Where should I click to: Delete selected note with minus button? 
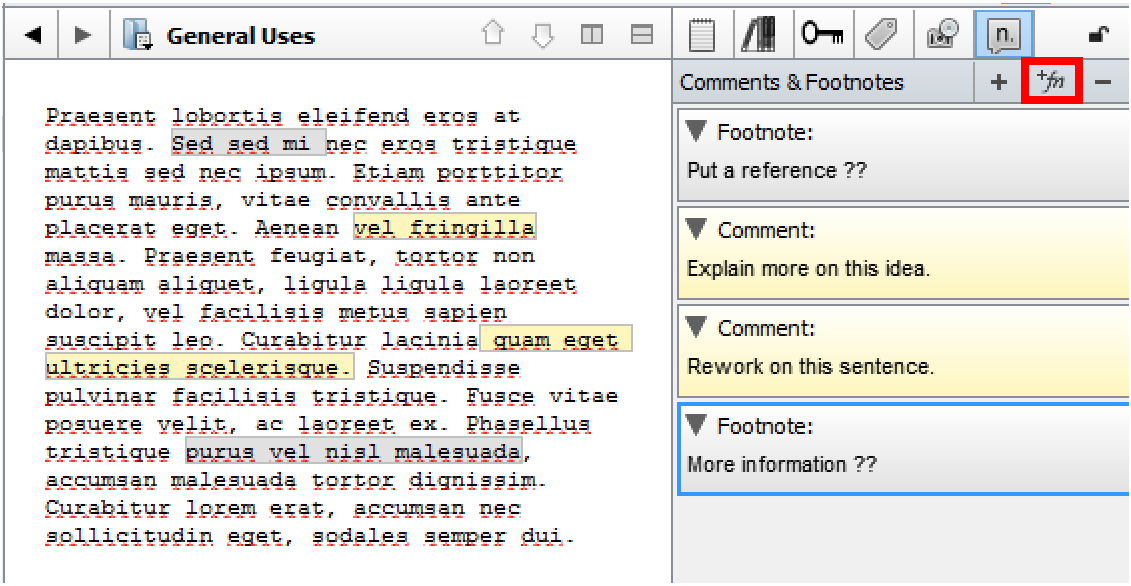(1103, 83)
